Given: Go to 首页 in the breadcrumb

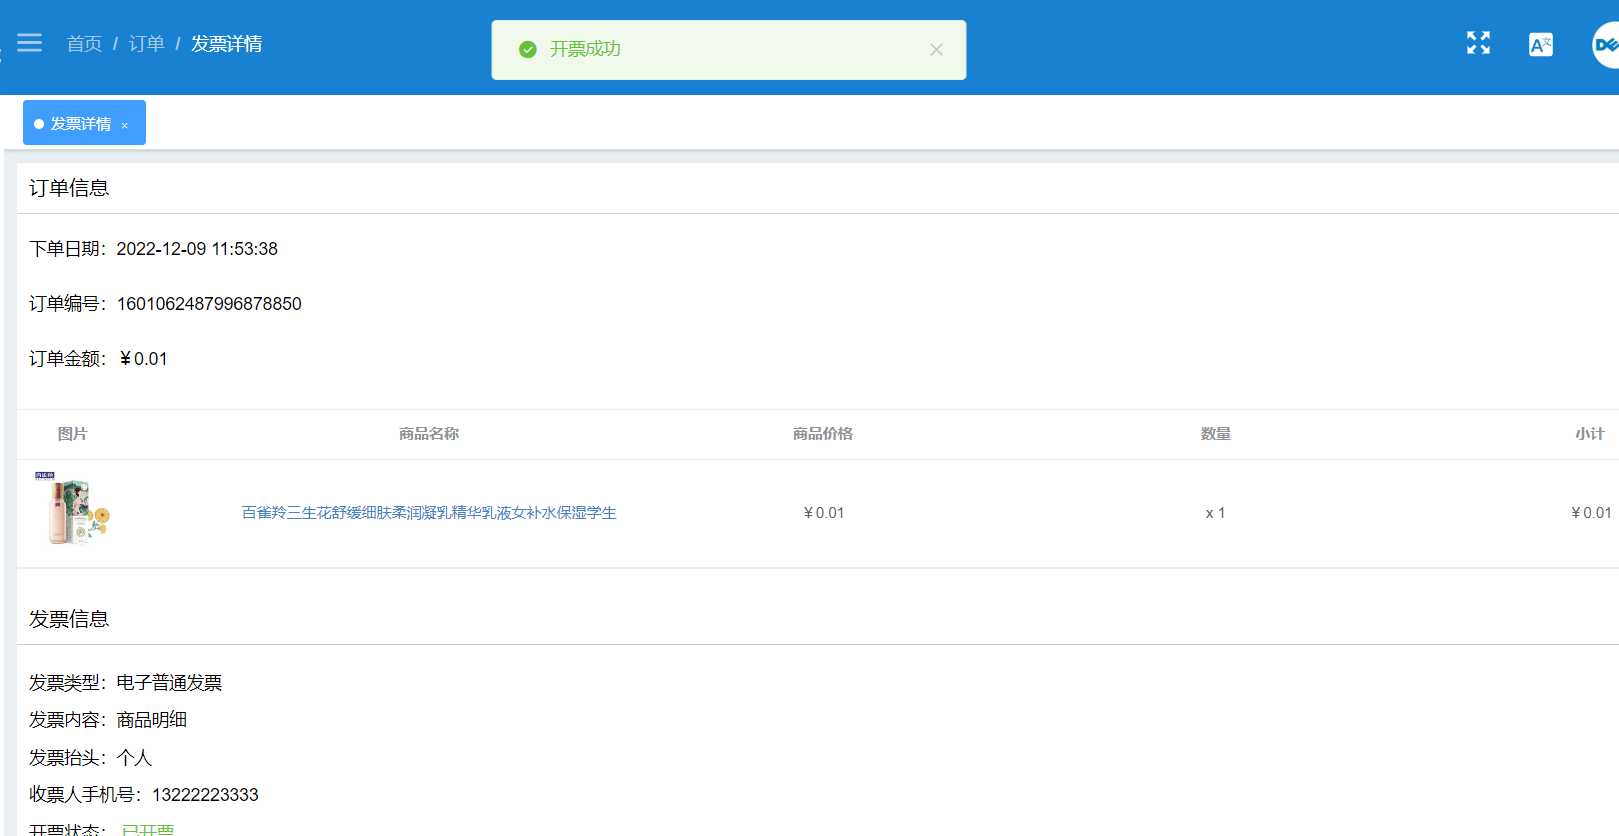Looking at the screenshot, I should coord(84,44).
